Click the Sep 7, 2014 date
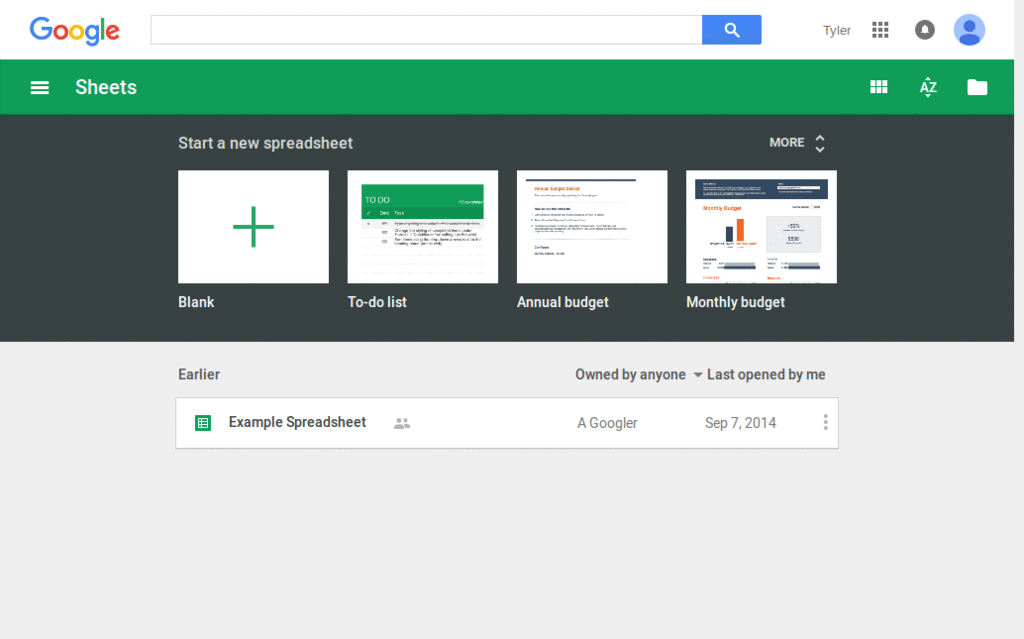Image resolution: width=1024 pixels, height=639 pixels. [x=741, y=423]
